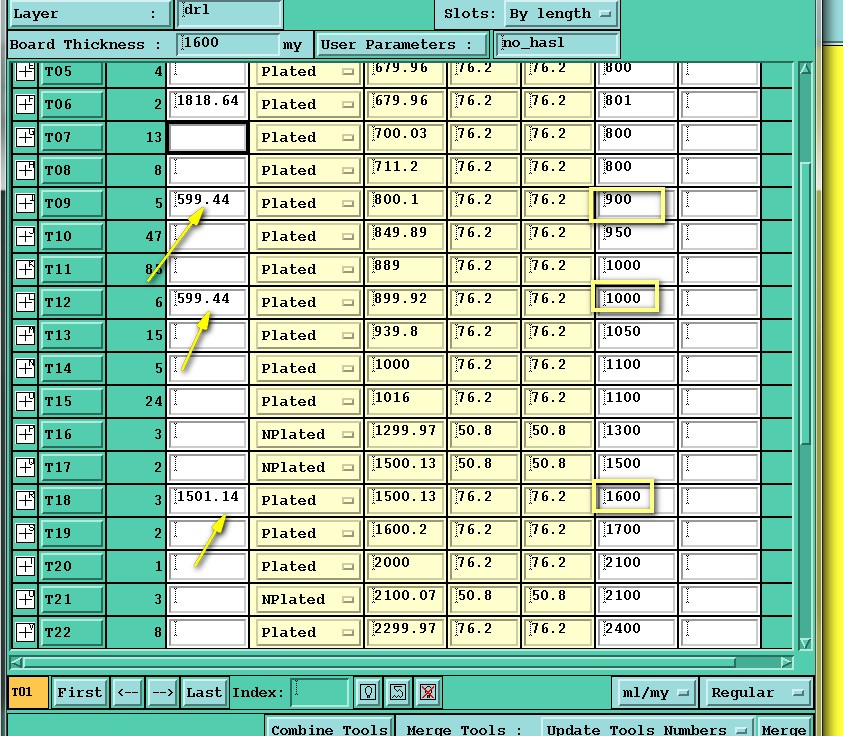Click the select-tool icon beside the lightbulb

pos(398,692)
